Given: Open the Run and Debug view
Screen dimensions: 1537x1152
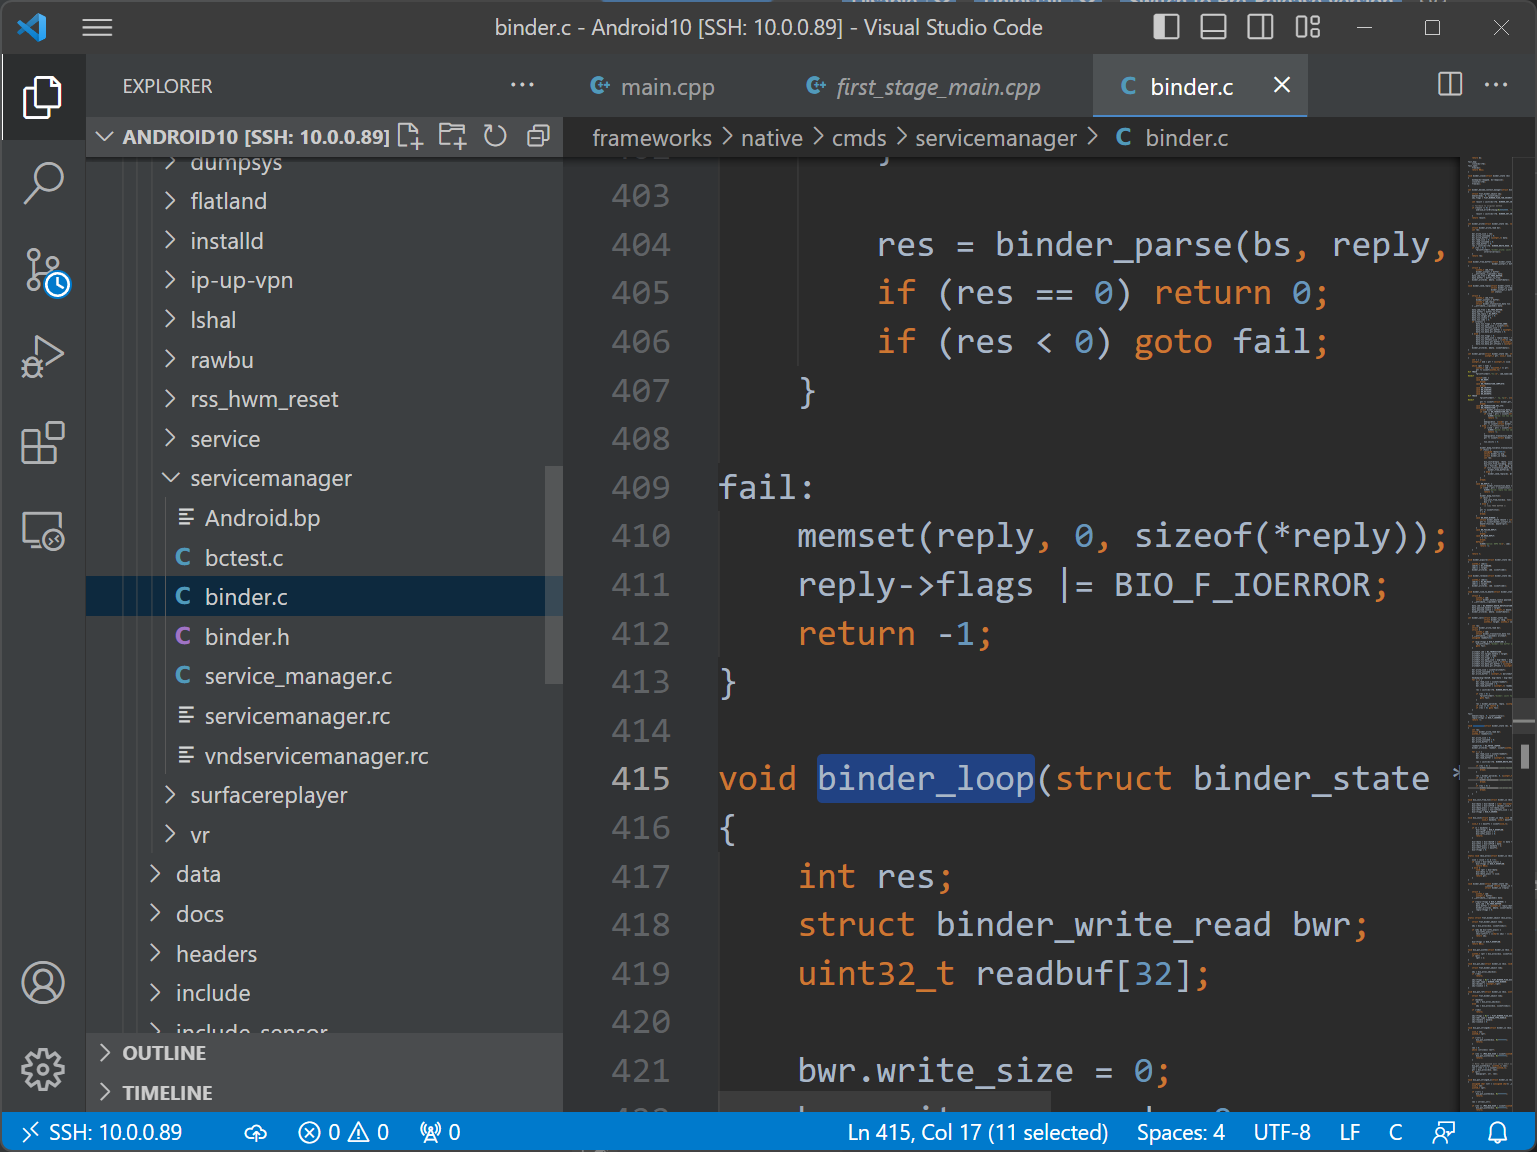Looking at the screenshot, I should (x=43, y=357).
